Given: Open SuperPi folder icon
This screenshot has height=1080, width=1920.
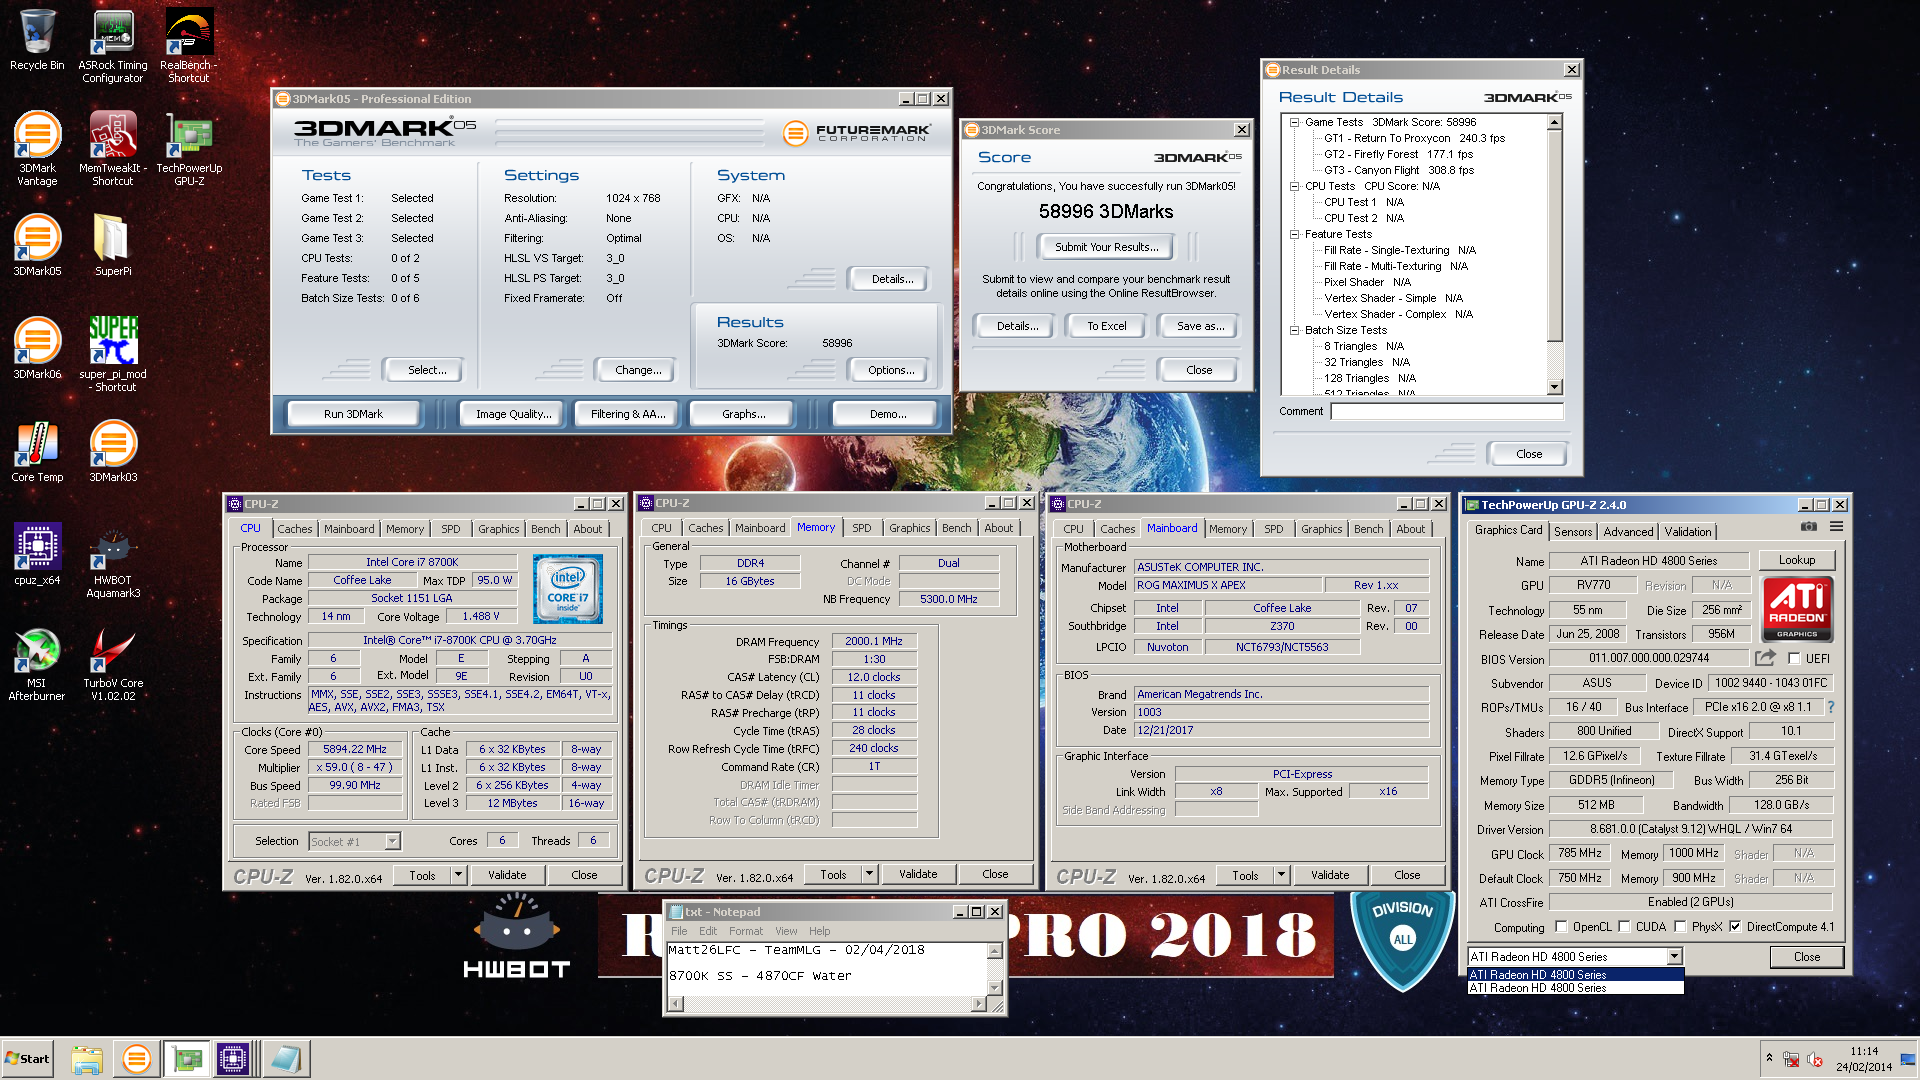Looking at the screenshot, I should (x=113, y=246).
